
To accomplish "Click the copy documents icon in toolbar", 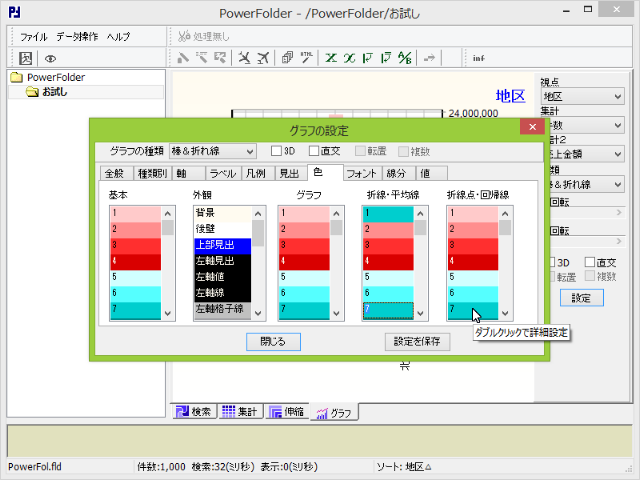I will [x=287, y=58].
